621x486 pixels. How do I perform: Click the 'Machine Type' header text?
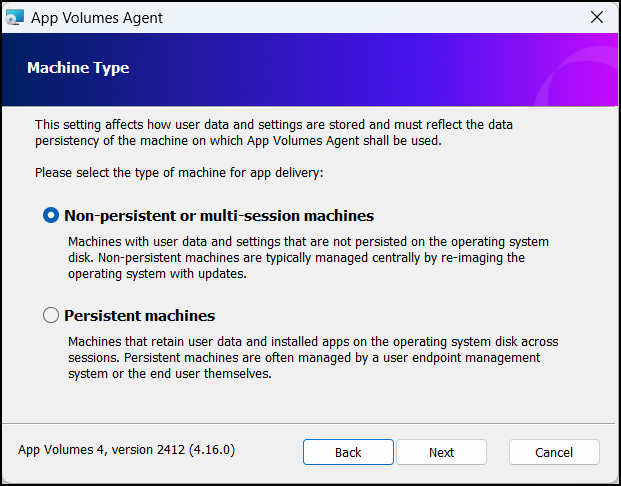point(78,68)
